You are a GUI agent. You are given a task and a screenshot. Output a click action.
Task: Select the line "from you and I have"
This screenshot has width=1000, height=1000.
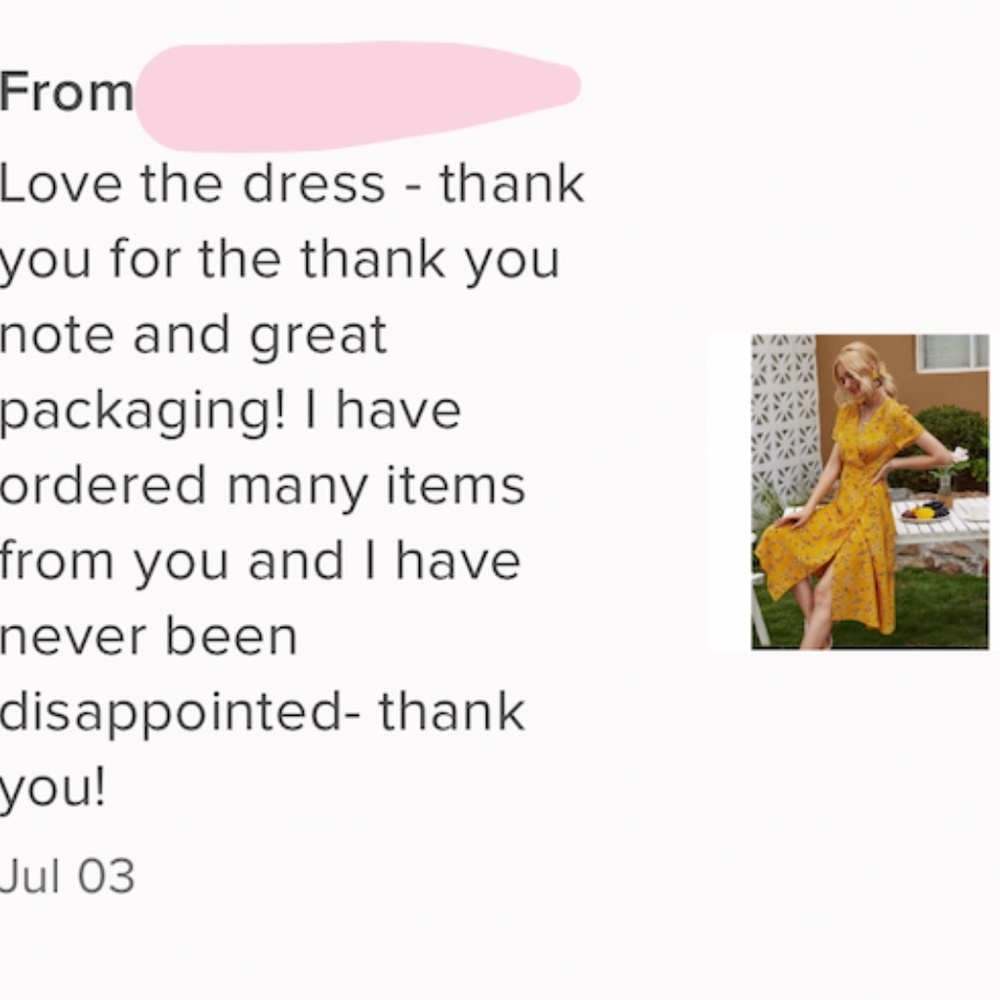point(260,561)
